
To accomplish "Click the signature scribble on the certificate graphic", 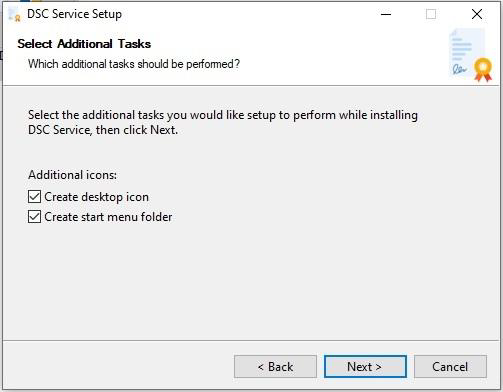I will (x=459, y=69).
